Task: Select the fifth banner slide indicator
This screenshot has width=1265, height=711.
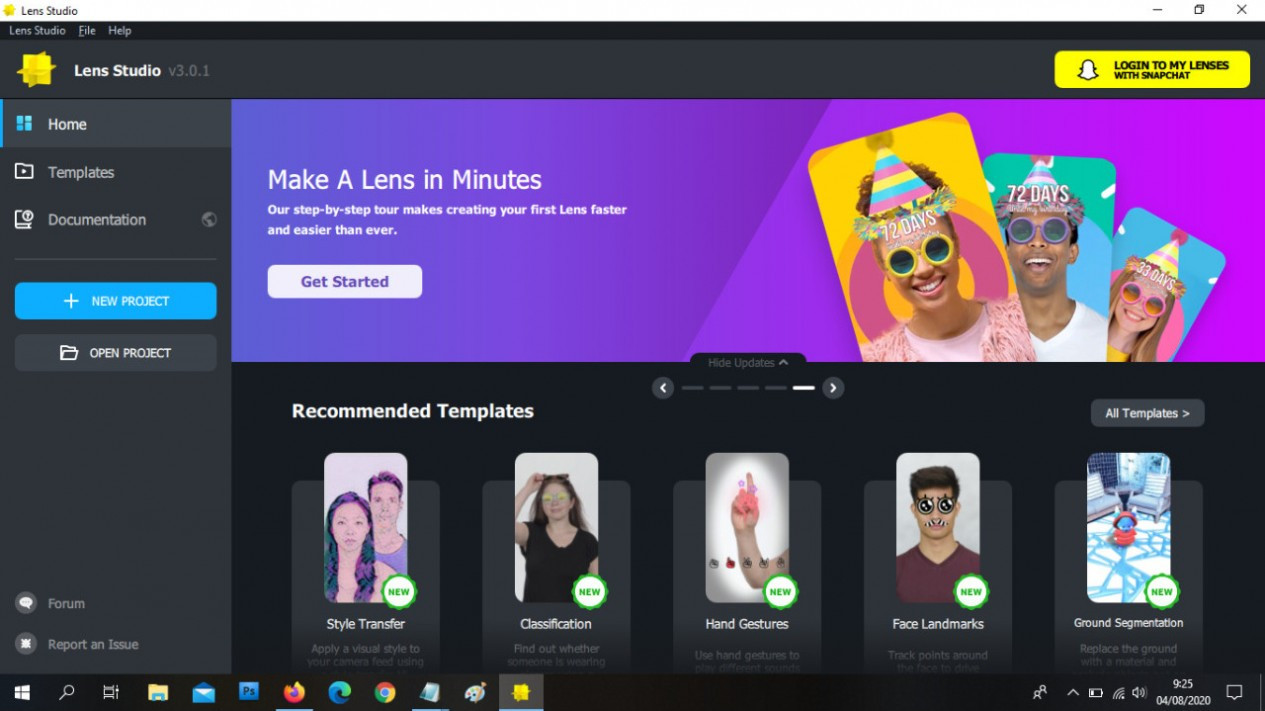Action: [804, 388]
